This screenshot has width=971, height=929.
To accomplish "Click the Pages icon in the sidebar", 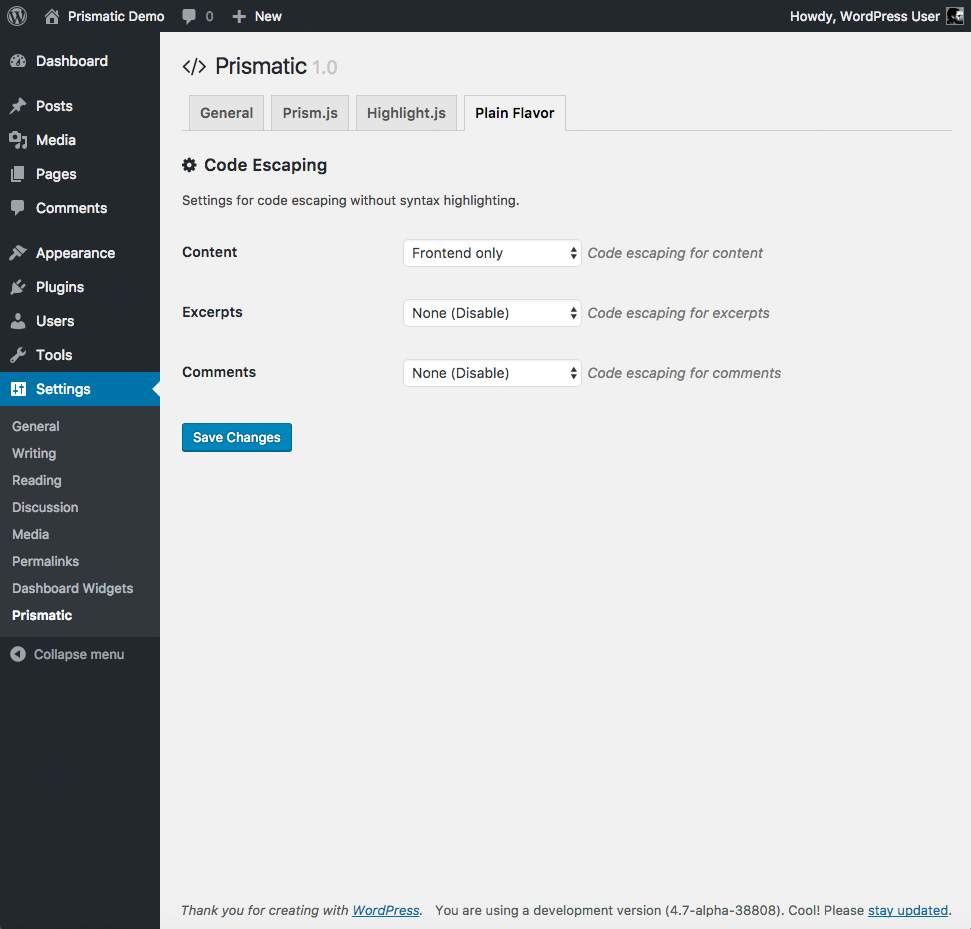I will pos(18,174).
